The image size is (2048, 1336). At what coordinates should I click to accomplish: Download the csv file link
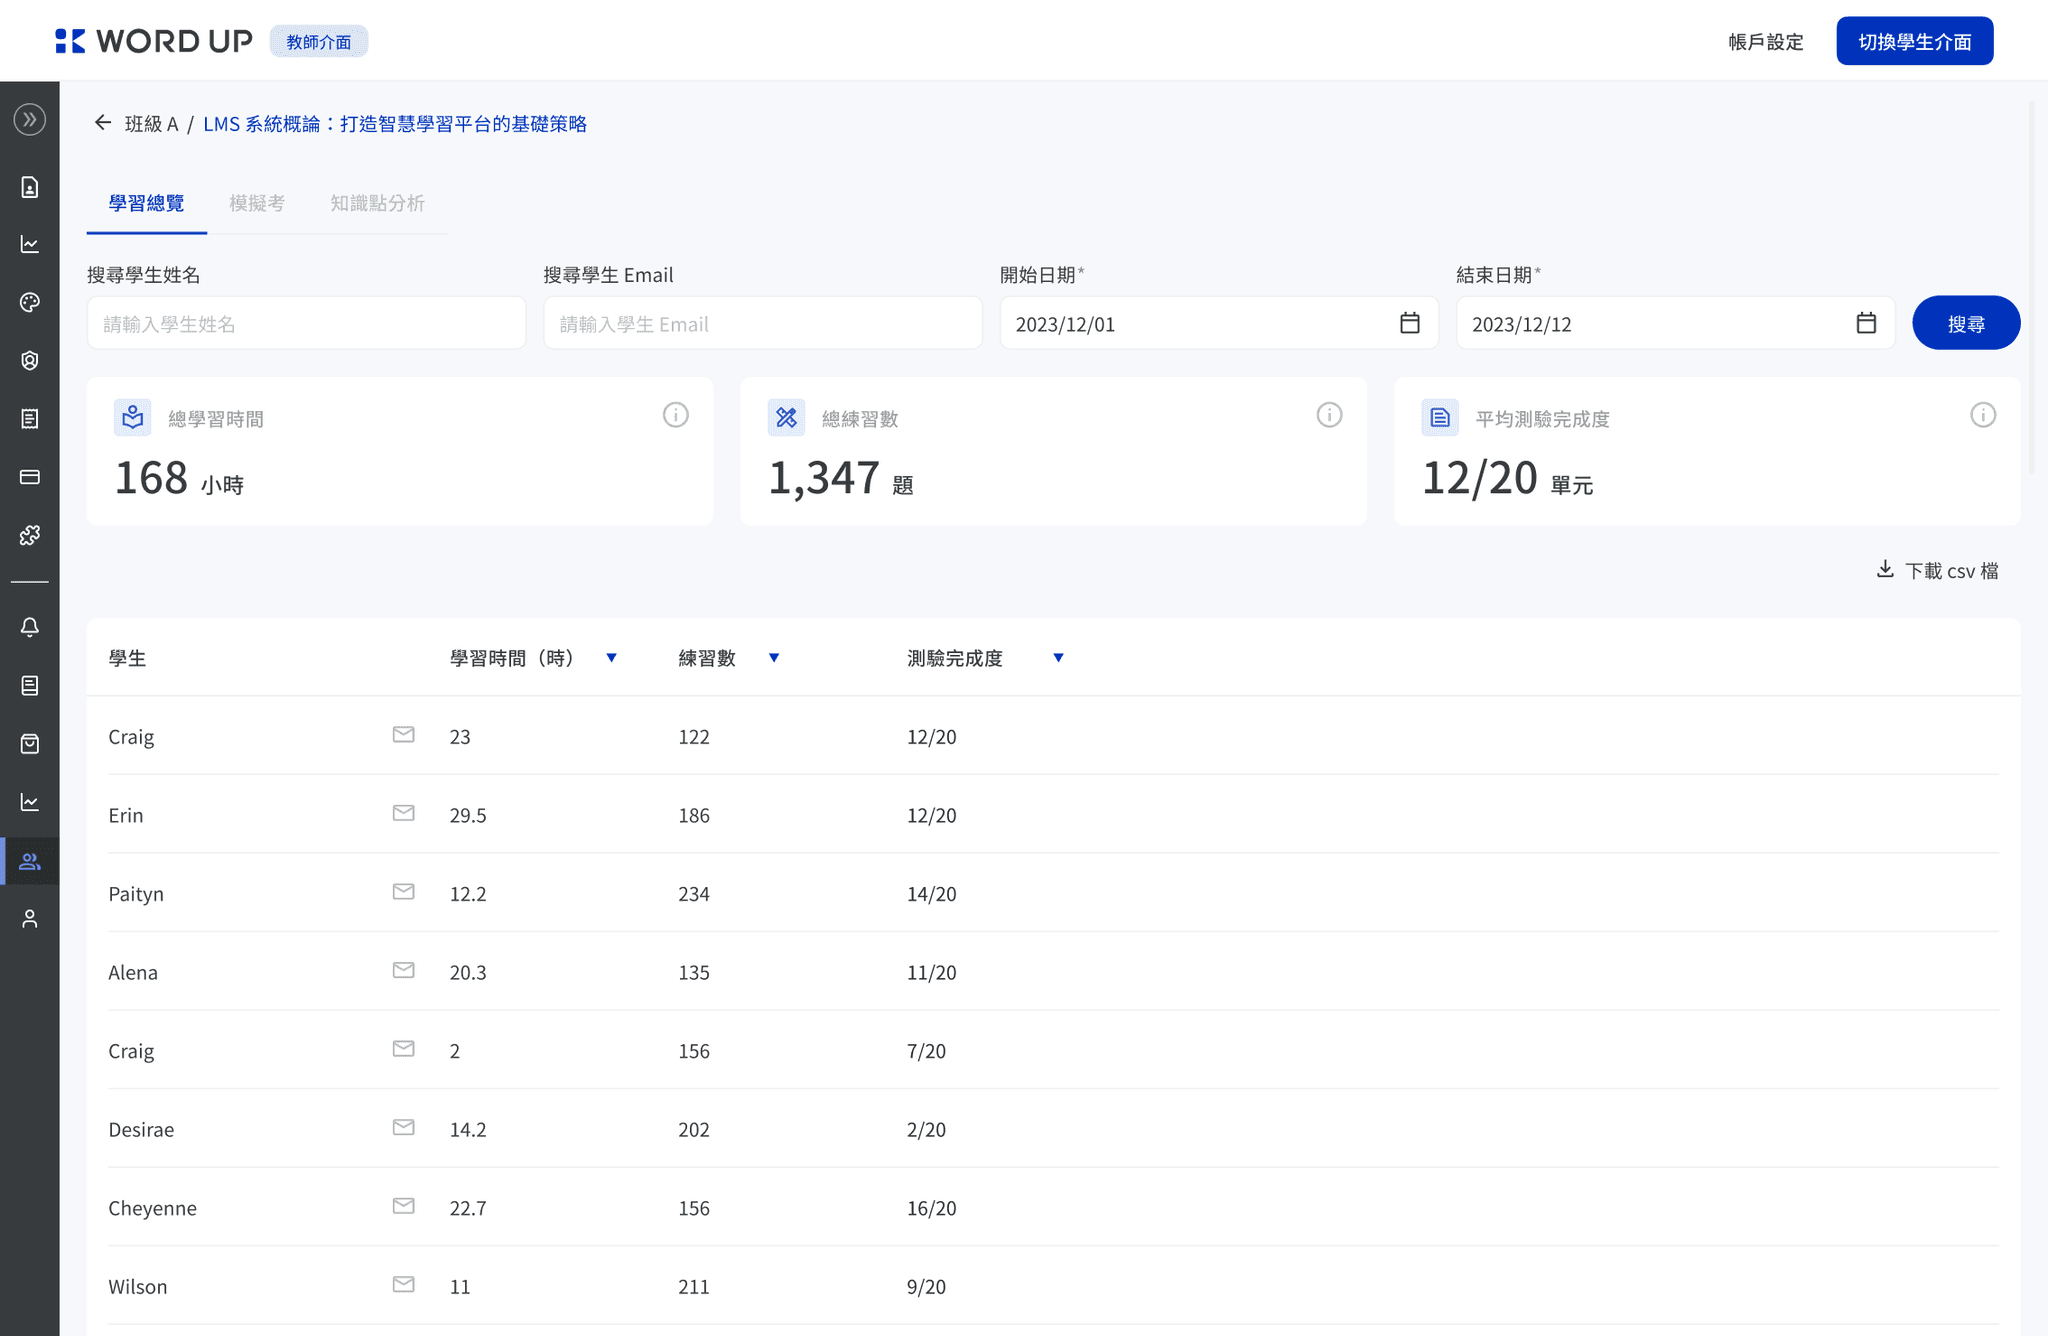coord(1937,570)
